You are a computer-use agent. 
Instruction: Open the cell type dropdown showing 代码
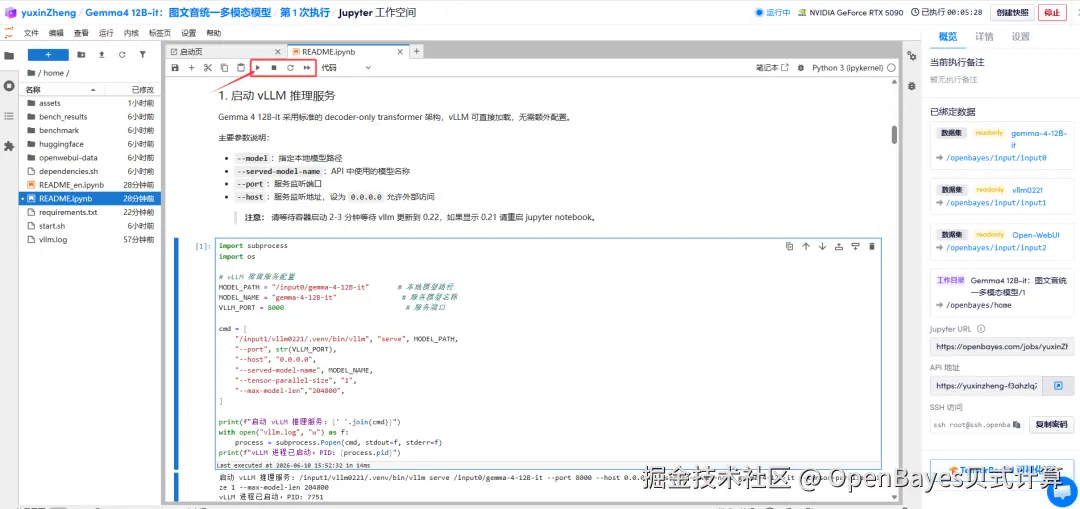pyautogui.click(x=346, y=67)
